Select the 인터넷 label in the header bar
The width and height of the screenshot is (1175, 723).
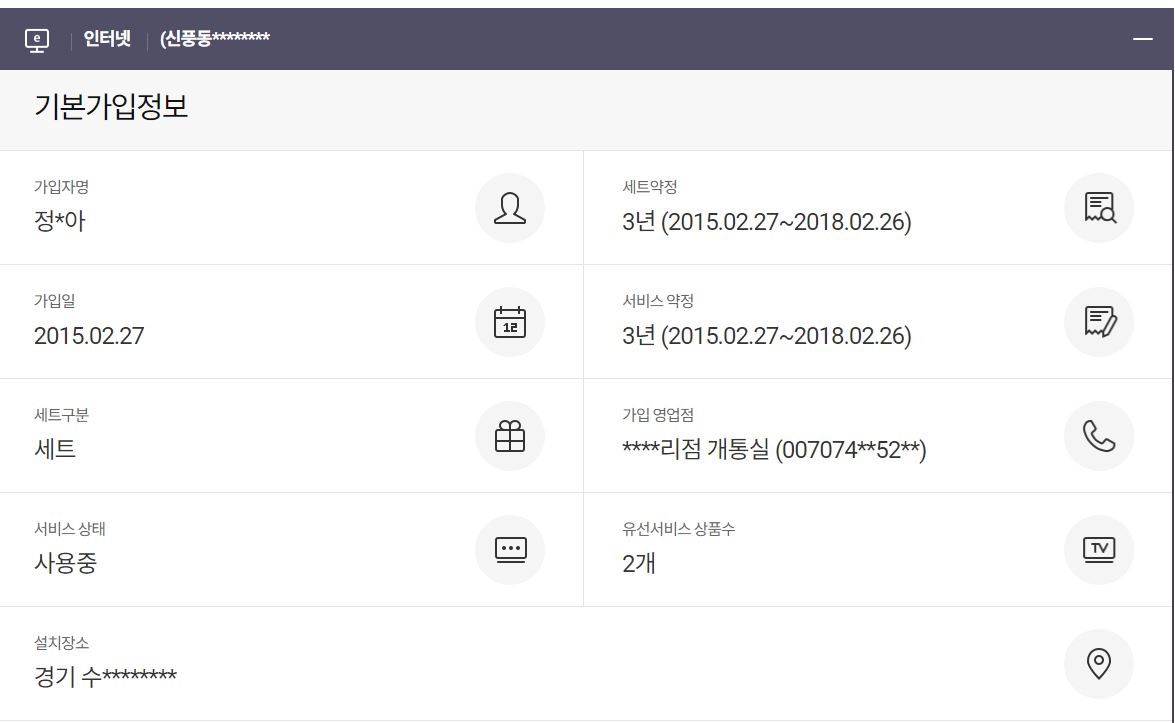(x=107, y=39)
